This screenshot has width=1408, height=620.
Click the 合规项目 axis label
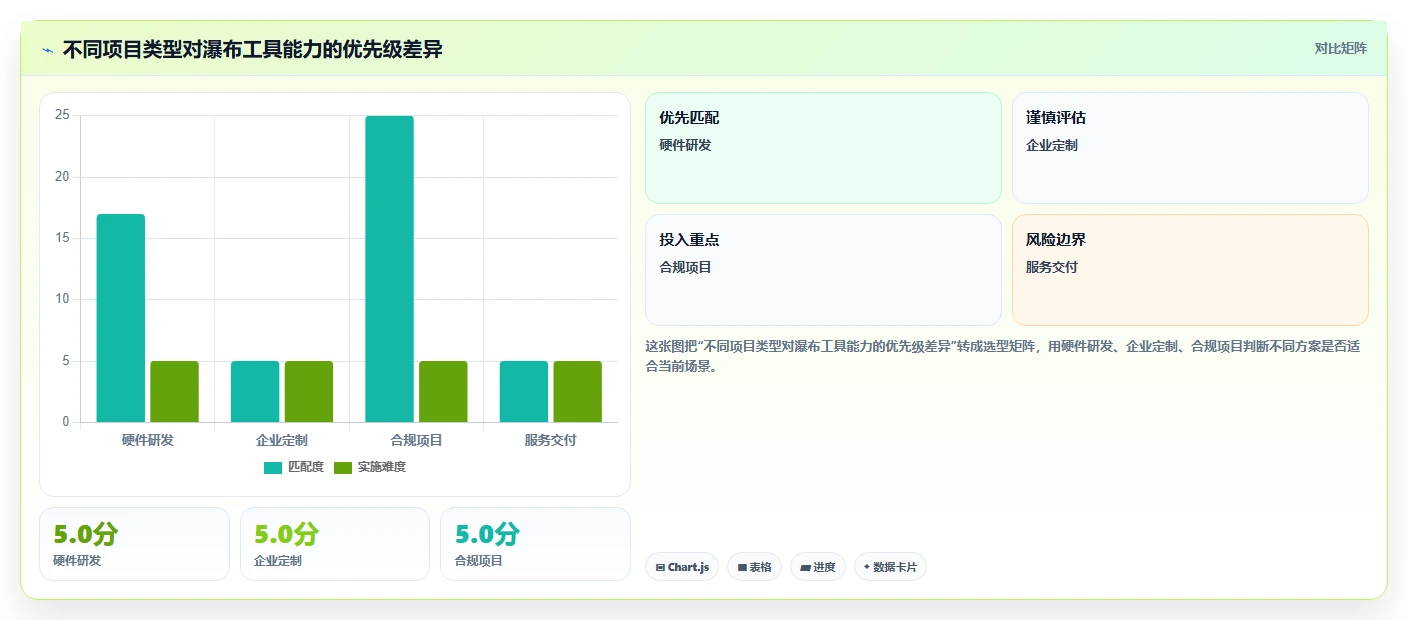[416, 440]
